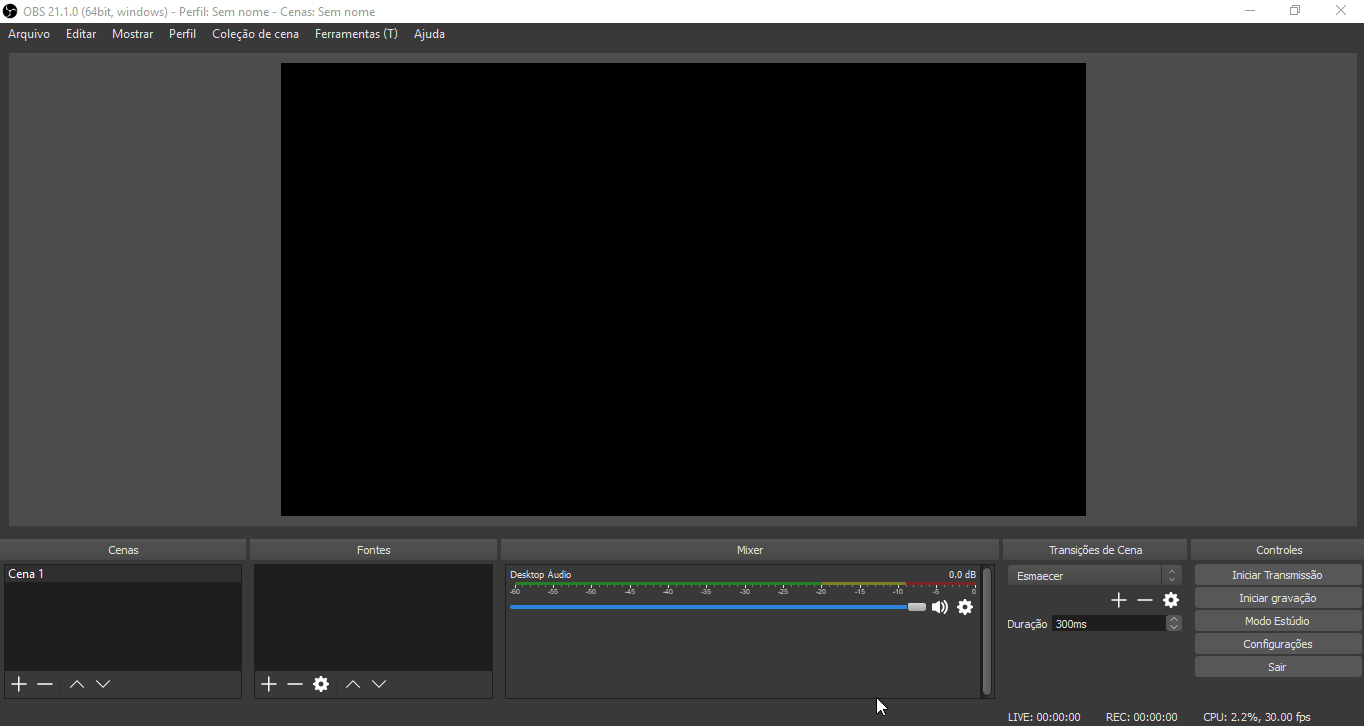Open Configurações from the Controles panel
Screen dimensions: 1364x726
1277,643
